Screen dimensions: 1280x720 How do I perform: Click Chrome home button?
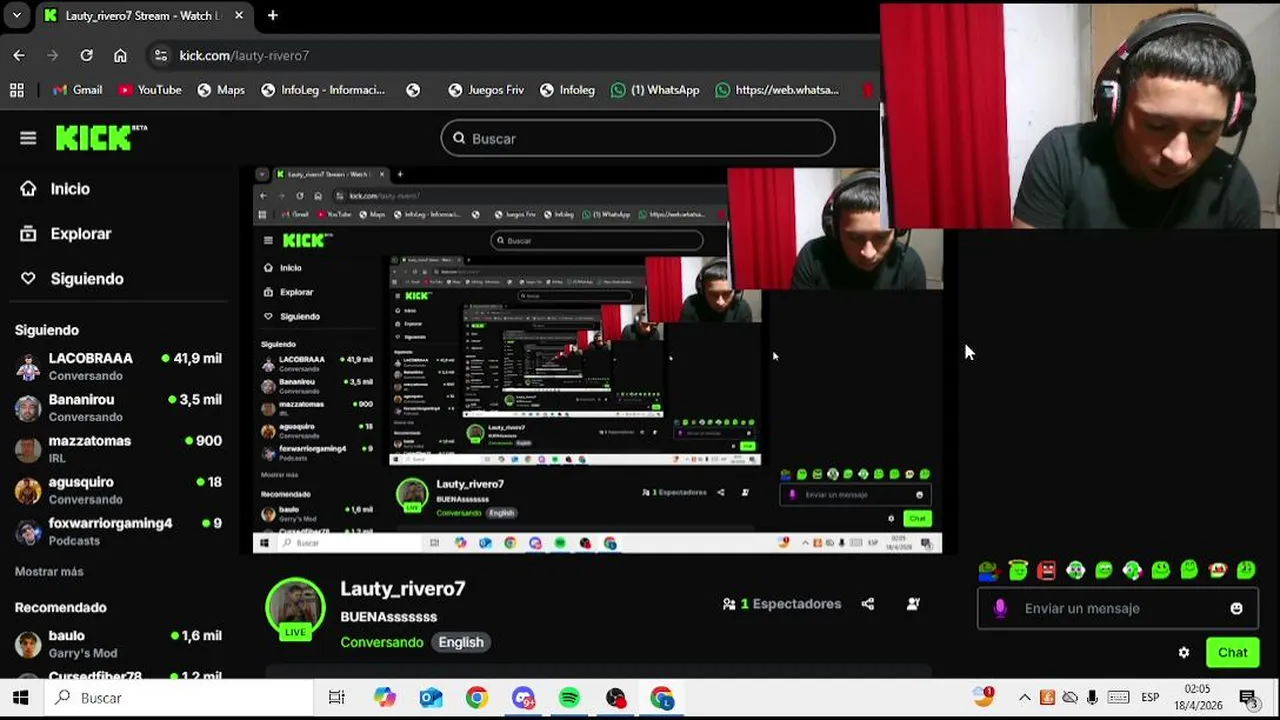tap(120, 55)
